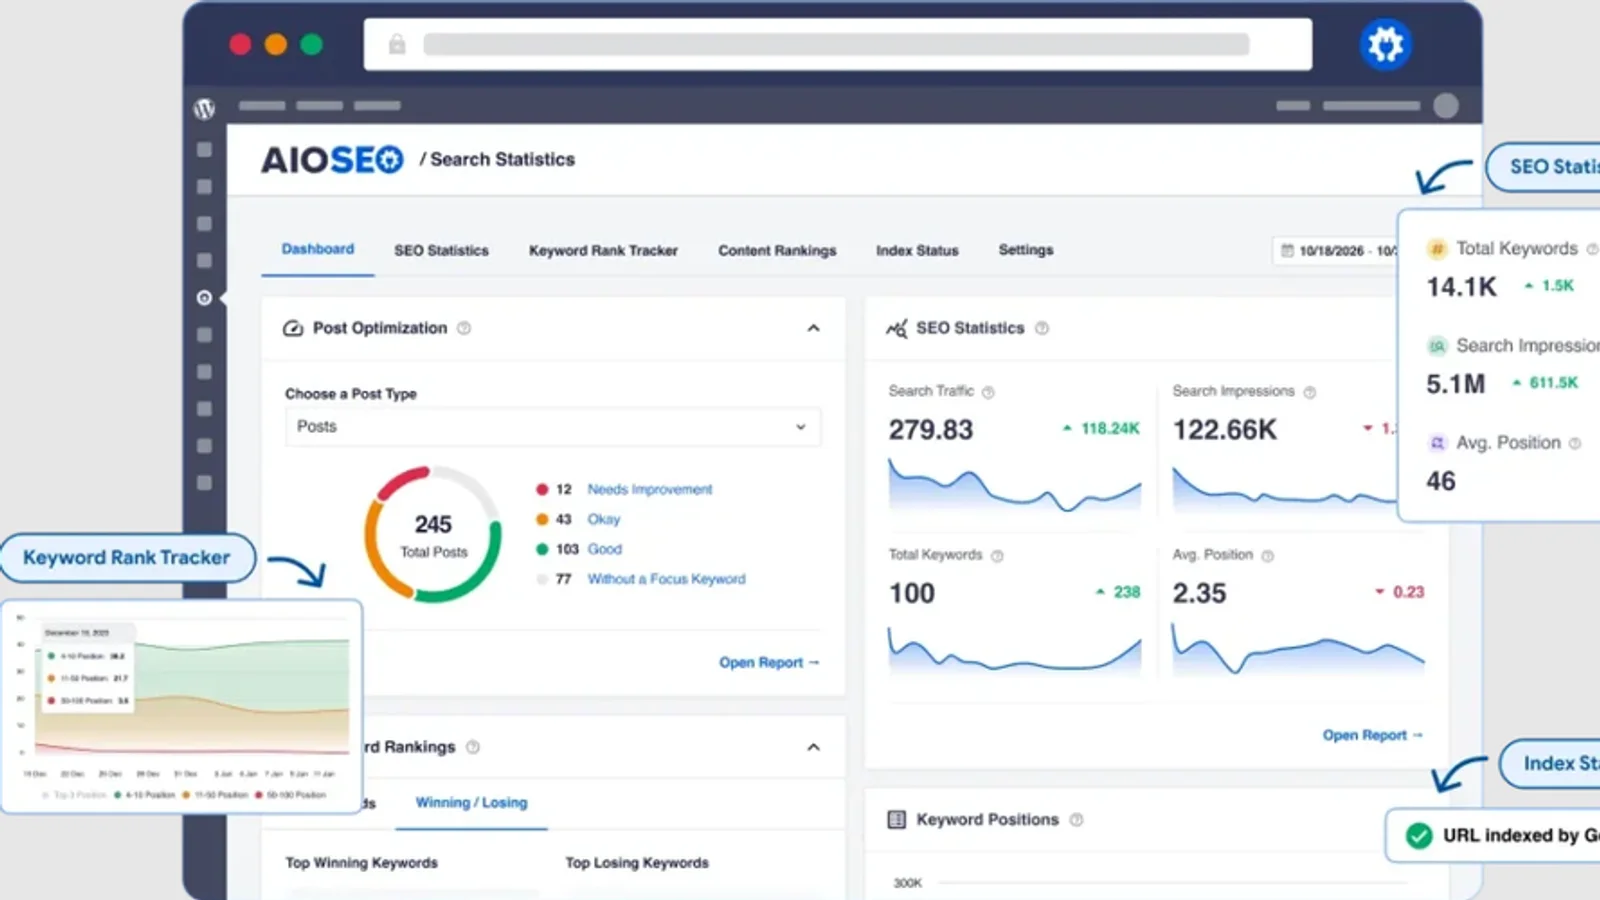Click the user avatar circle in the admin bar

(1445, 106)
